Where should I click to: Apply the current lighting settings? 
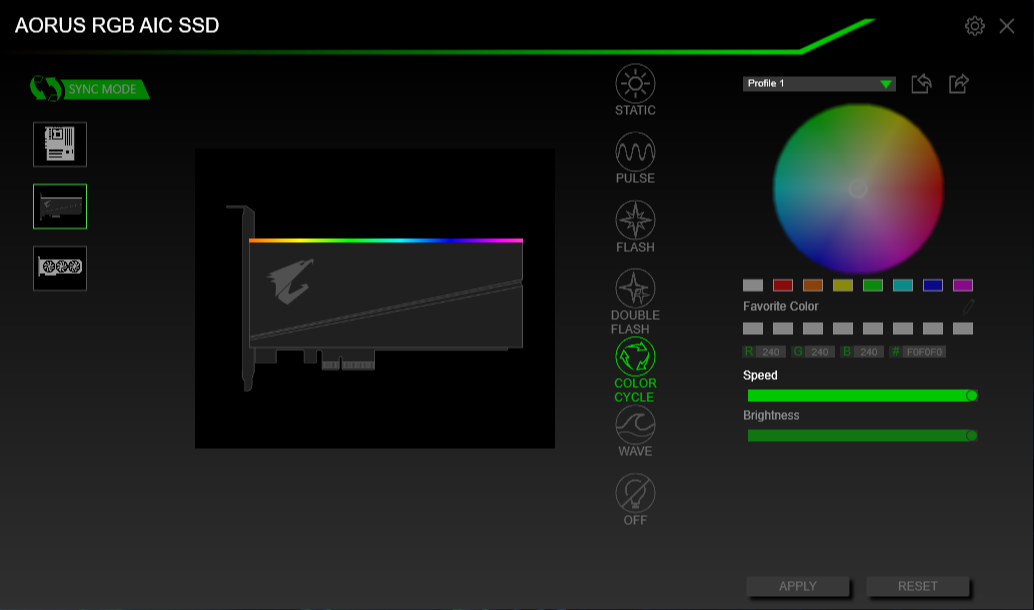pos(797,587)
